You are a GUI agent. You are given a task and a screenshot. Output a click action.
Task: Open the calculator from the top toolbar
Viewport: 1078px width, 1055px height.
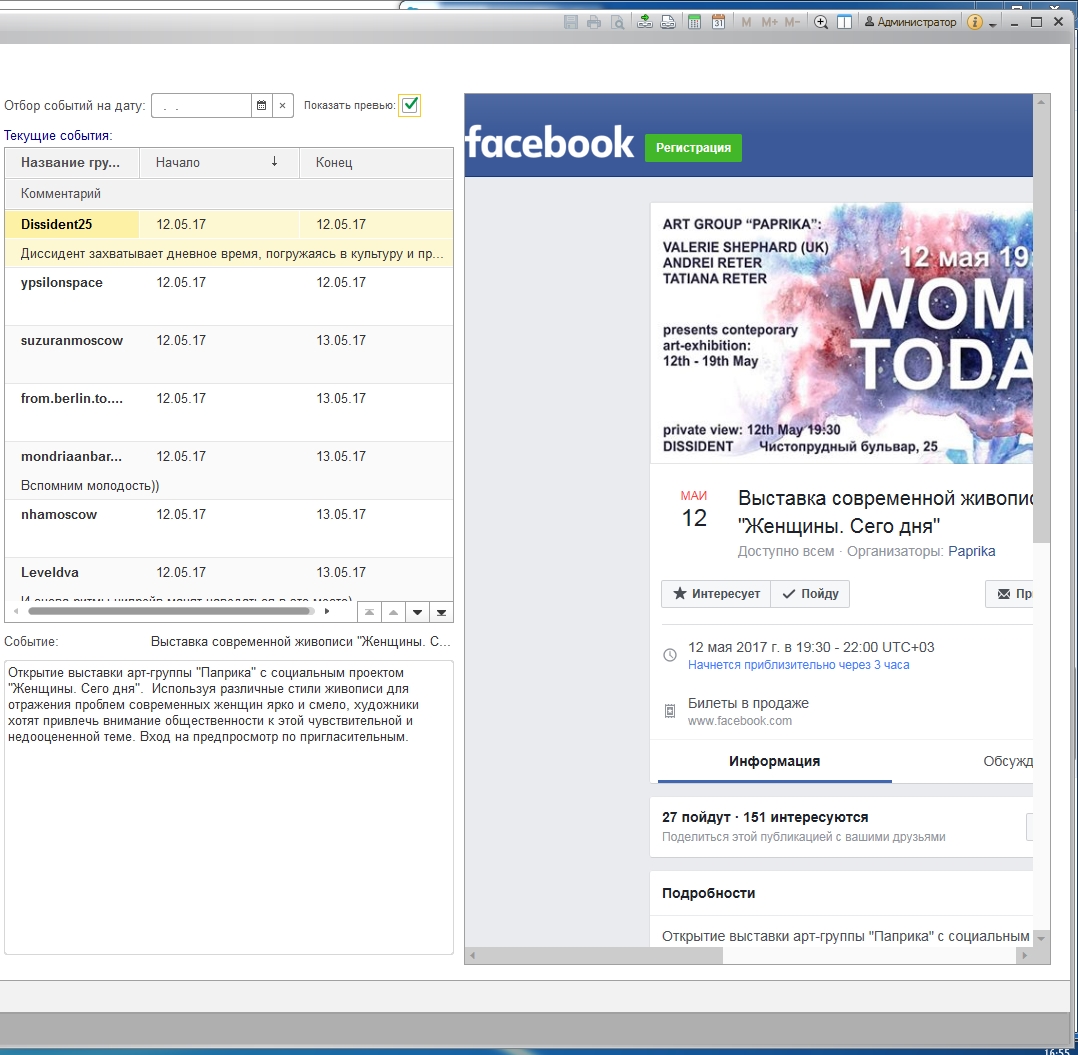click(694, 22)
